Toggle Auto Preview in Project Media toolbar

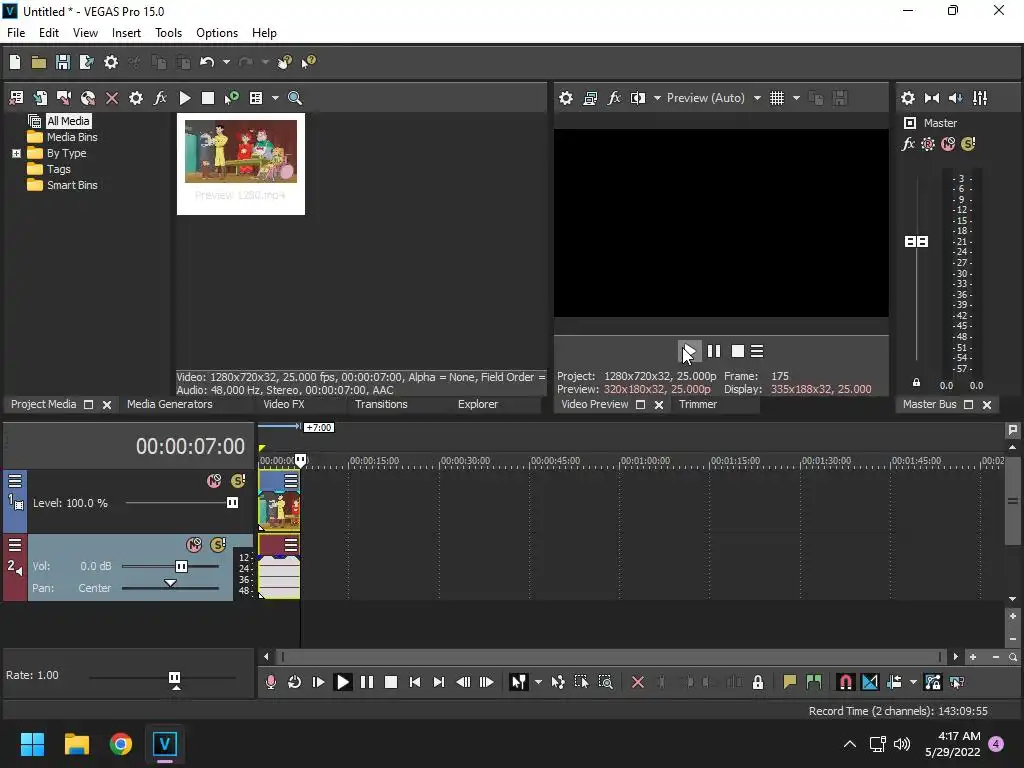[231, 98]
